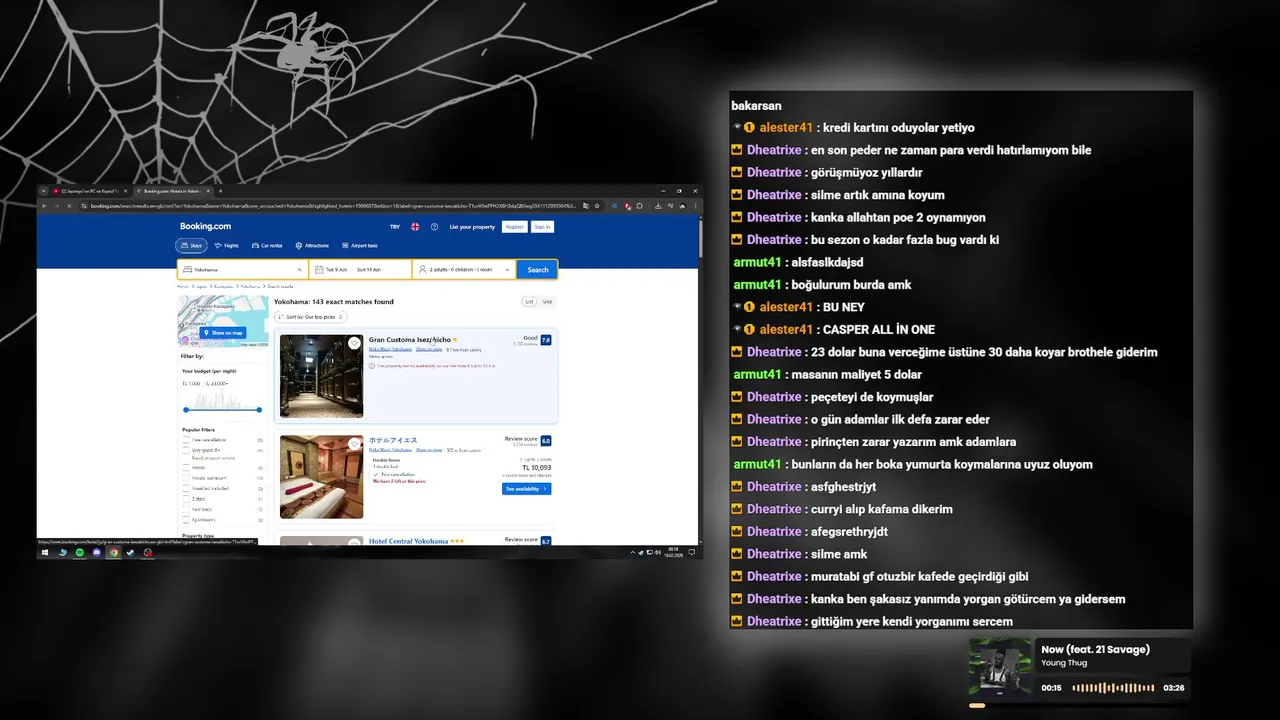The height and width of the screenshot is (720, 1280).
Task: Tick the Very good 8+ filter checkbox
Action: 185,450
